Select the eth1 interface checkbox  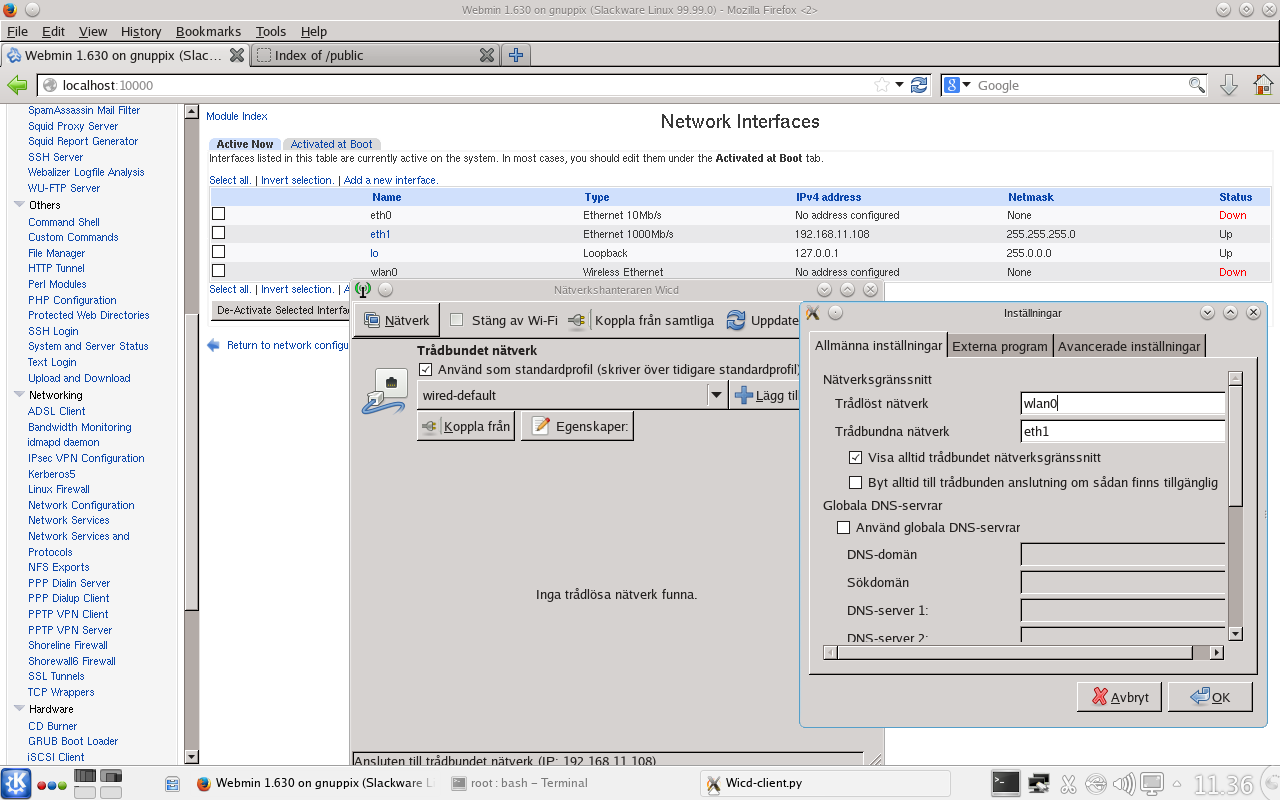click(x=218, y=233)
